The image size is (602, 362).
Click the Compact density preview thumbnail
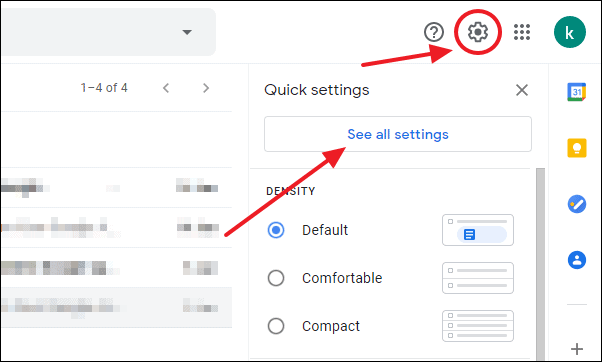tap(478, 326)
